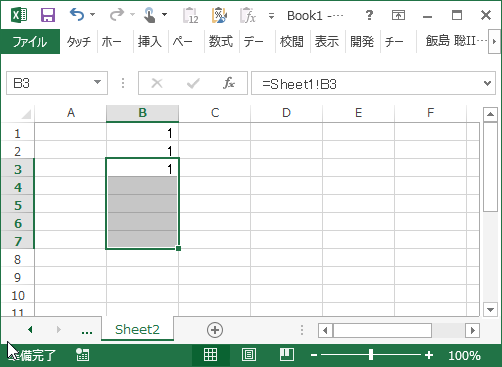The height and width of the screenshot is (367, 502).
Task: Open the ファイル tab
Action: (30, 42)
